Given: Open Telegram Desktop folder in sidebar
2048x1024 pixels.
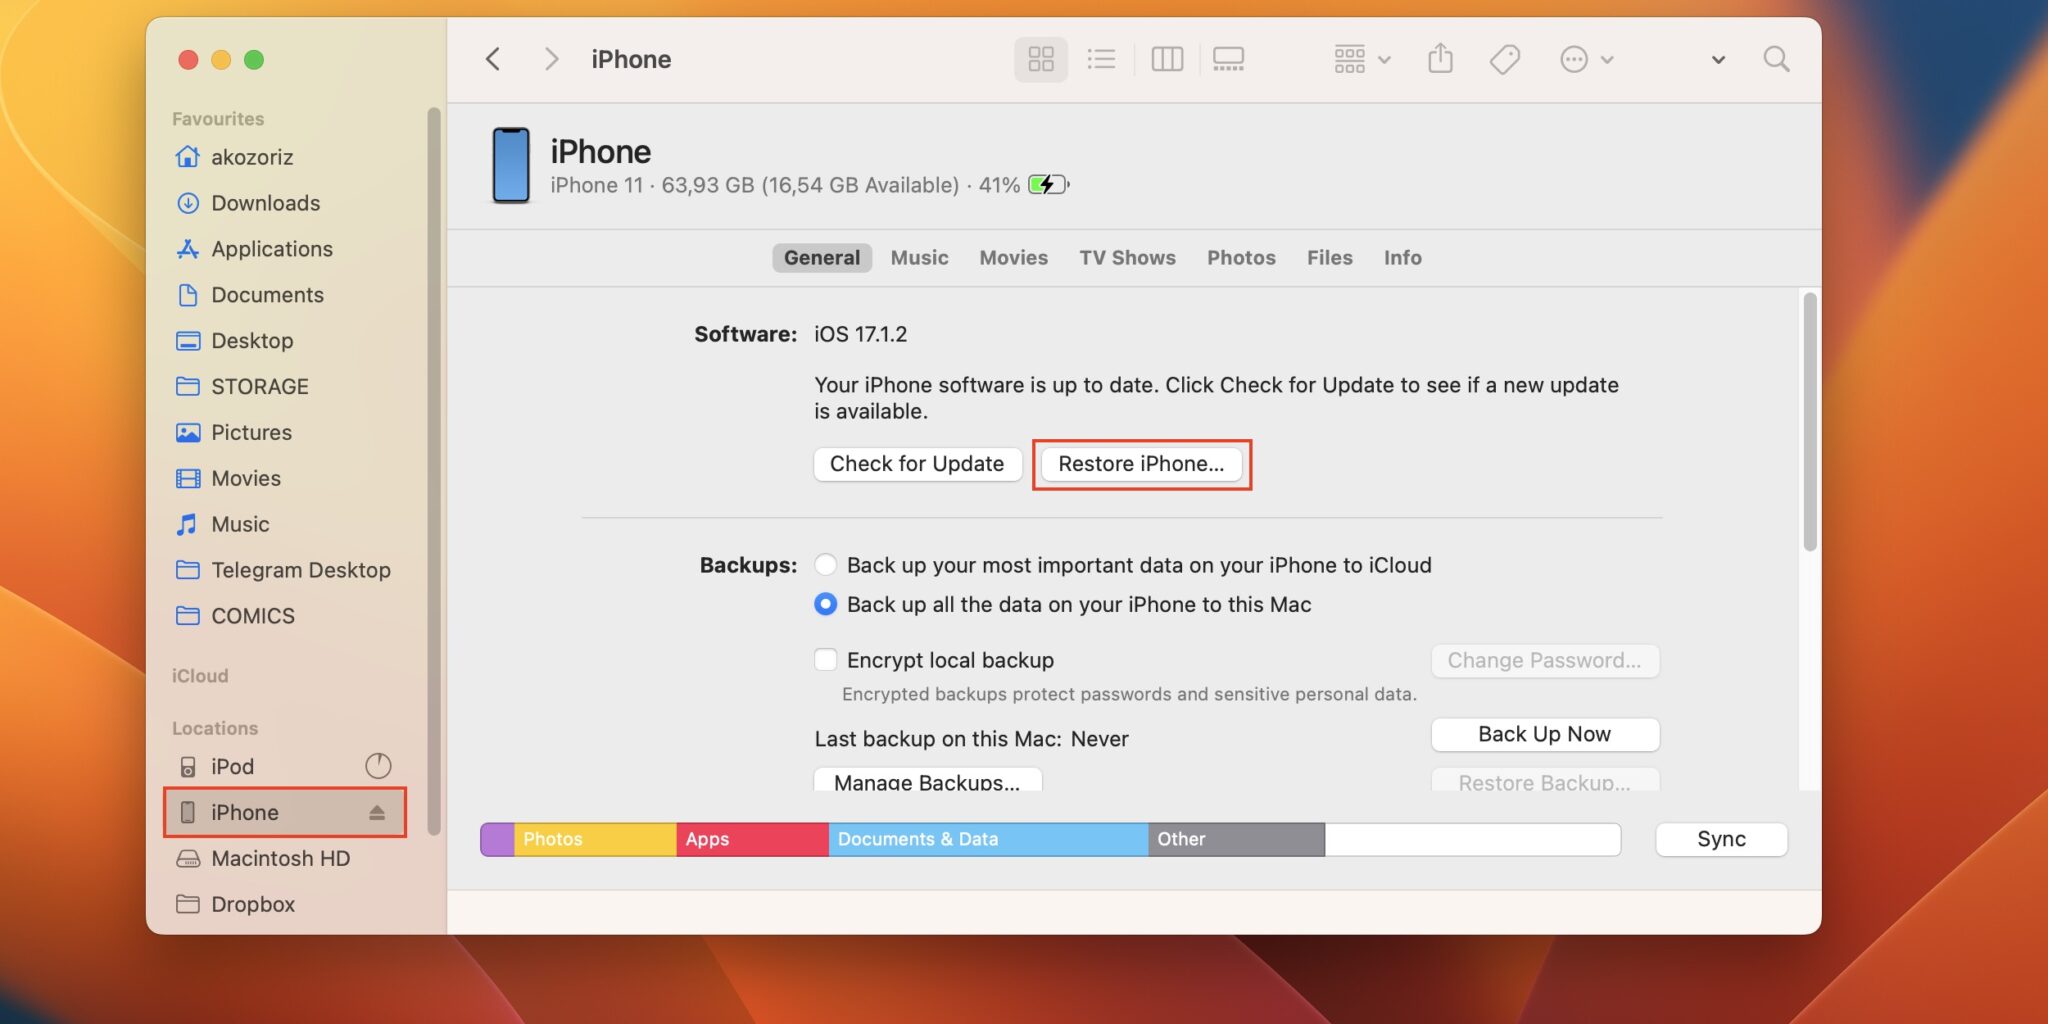Looking at the screenshot, I should click(300, 570).
